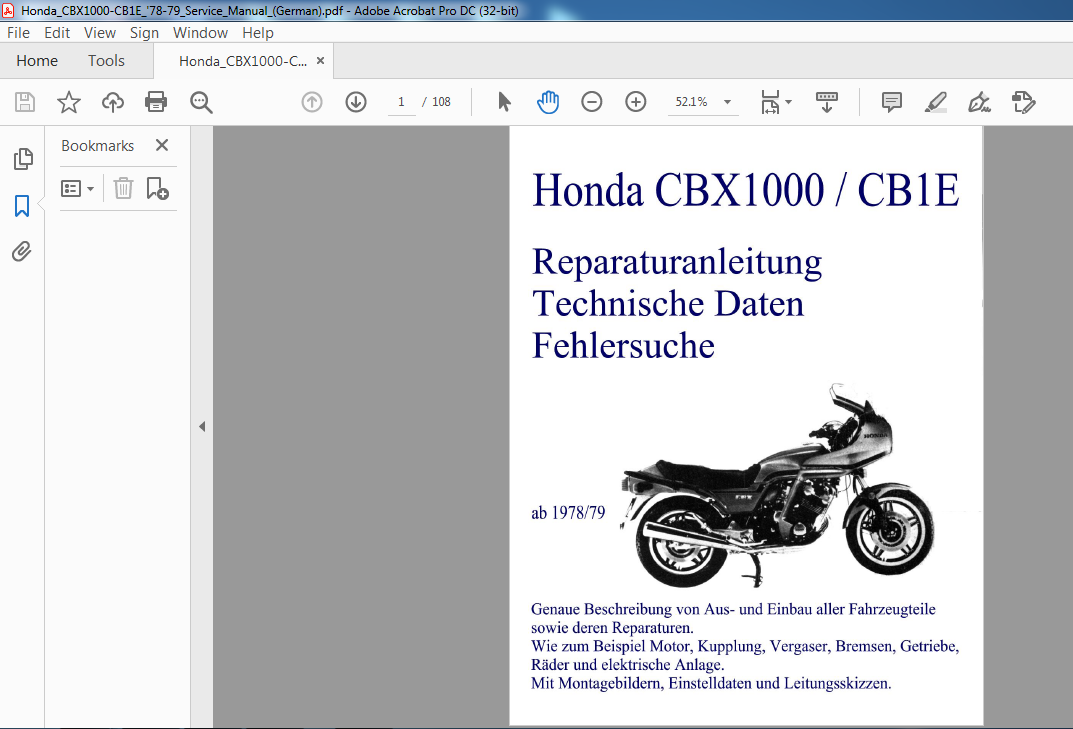Open the Edit menu
The image size is (1073, 729).
click(57, 33)
